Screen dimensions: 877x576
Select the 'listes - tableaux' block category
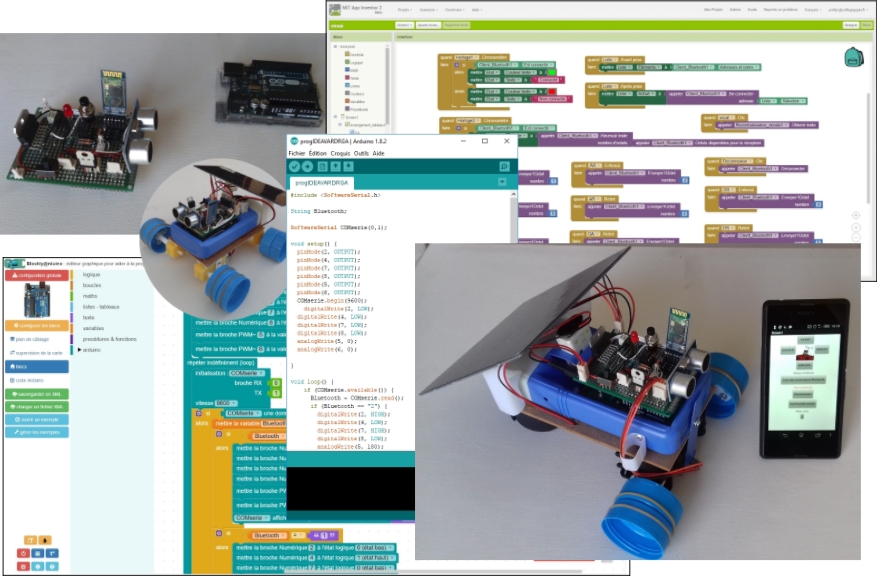coord(101,307)
